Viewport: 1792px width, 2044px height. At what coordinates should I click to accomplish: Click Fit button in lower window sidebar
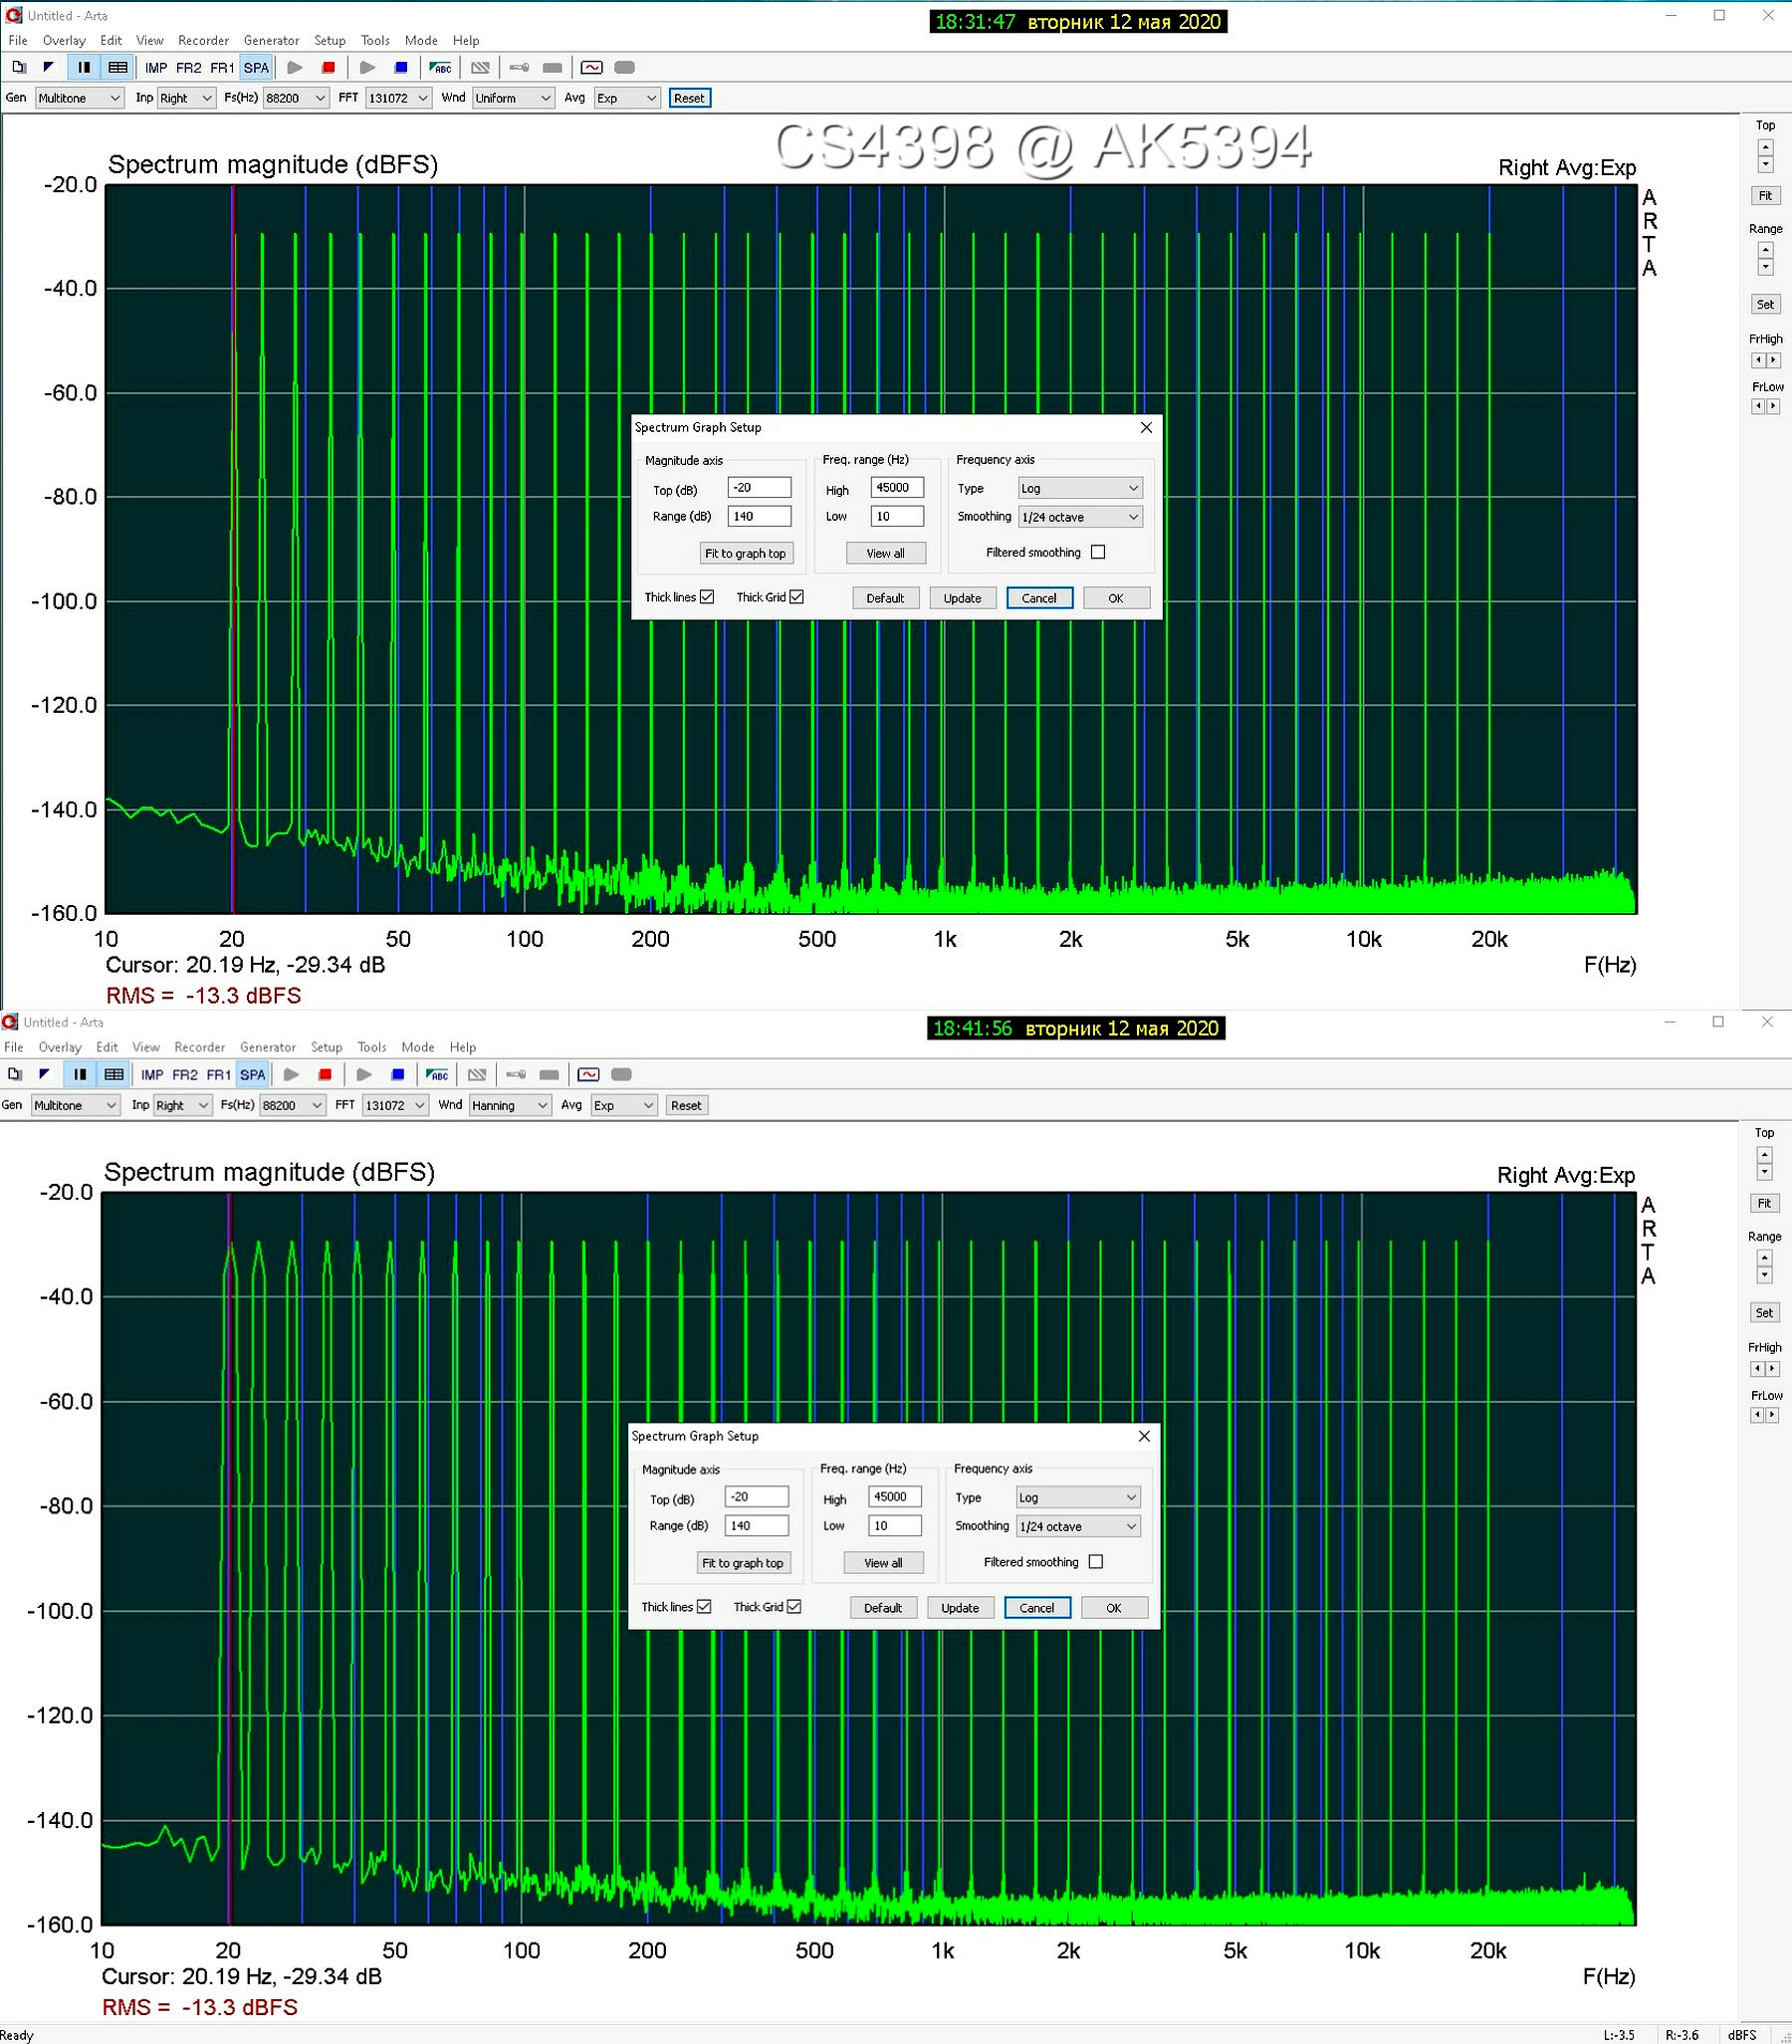(1764, 1203)
